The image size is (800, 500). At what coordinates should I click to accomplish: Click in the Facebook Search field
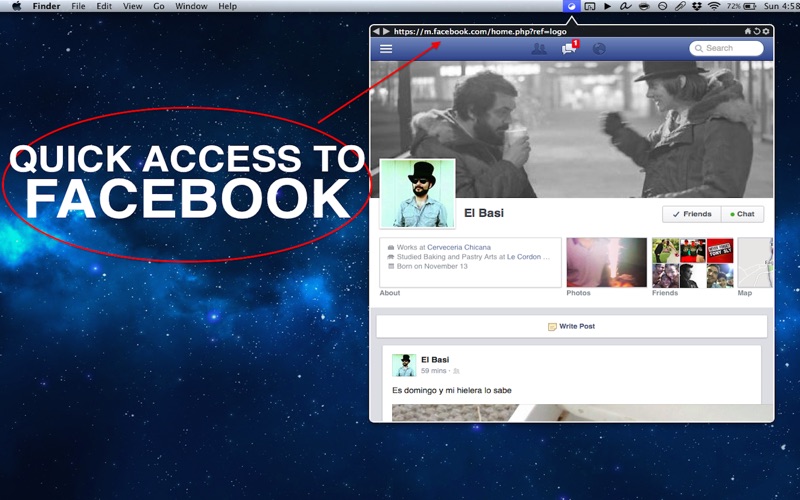pyautogui.click(x=727, y=48)
